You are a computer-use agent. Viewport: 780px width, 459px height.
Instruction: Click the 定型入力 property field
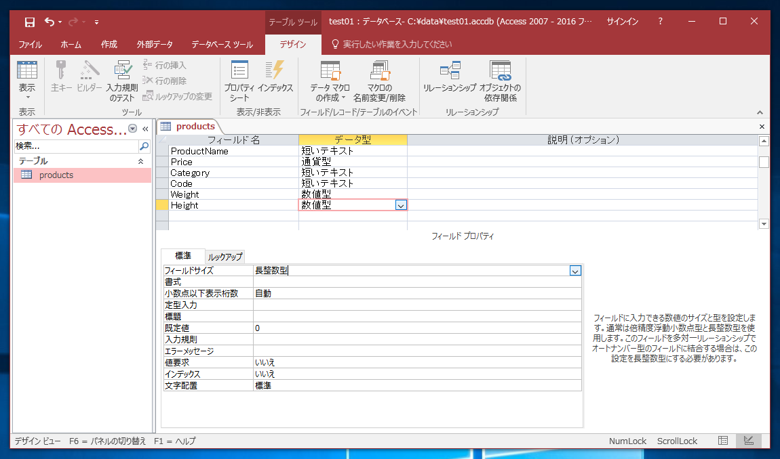tap(417, 305)
